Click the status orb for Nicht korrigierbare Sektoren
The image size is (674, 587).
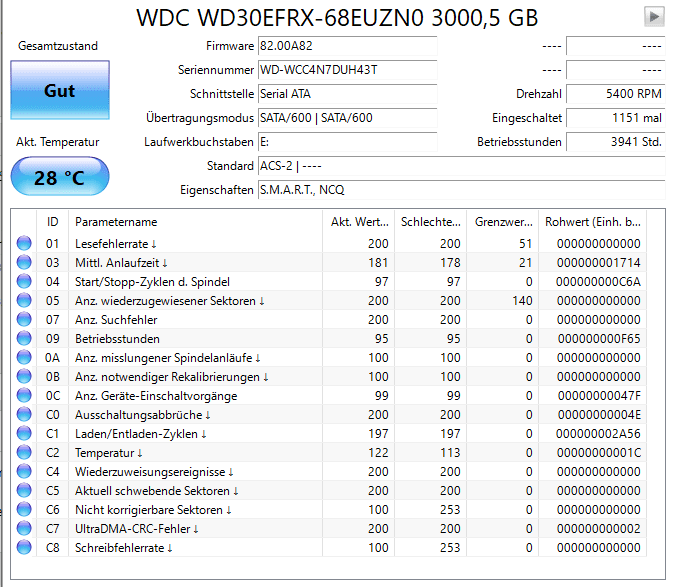pos(24,509)
